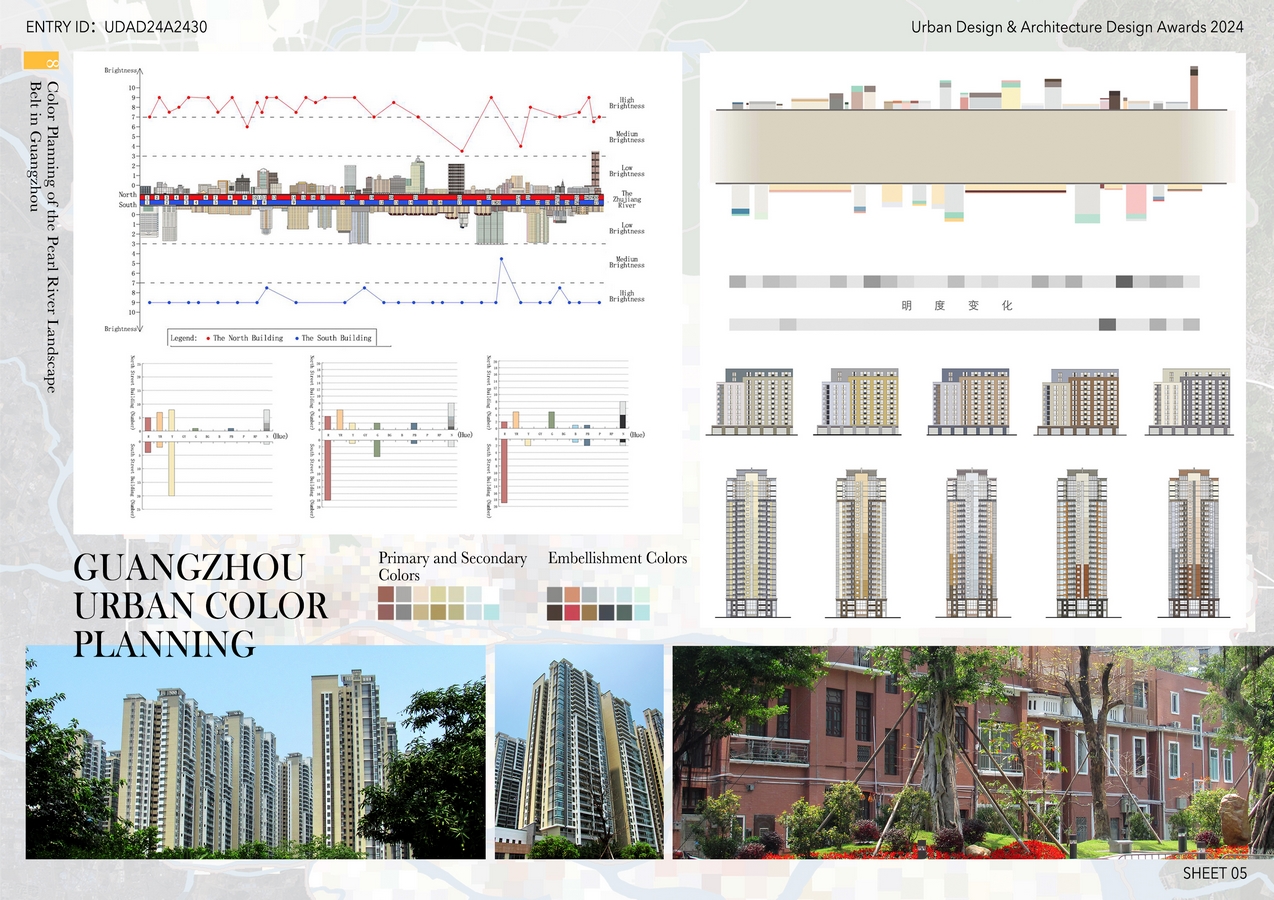Click the ENTRY ID UDAD24A2430 text
The height and width of the screenshot is (900, 1274).
(116, 27)
